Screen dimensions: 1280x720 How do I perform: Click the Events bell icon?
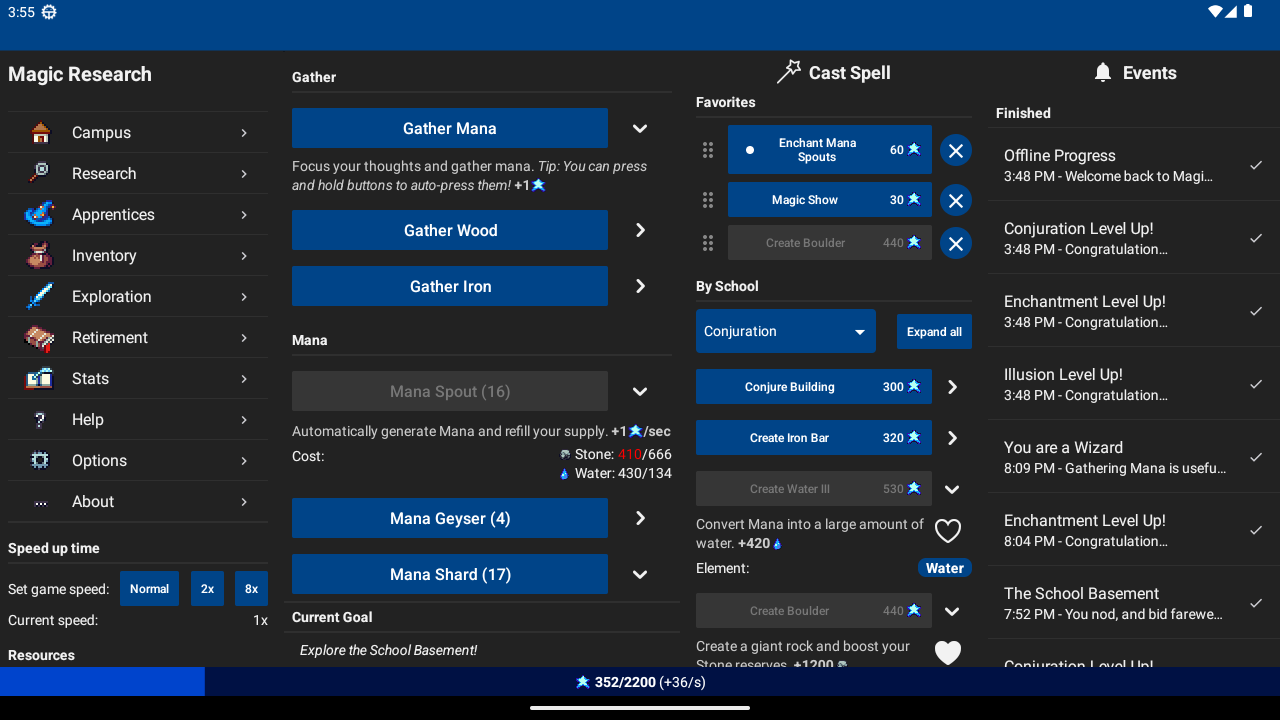(x=1102, y=72)
